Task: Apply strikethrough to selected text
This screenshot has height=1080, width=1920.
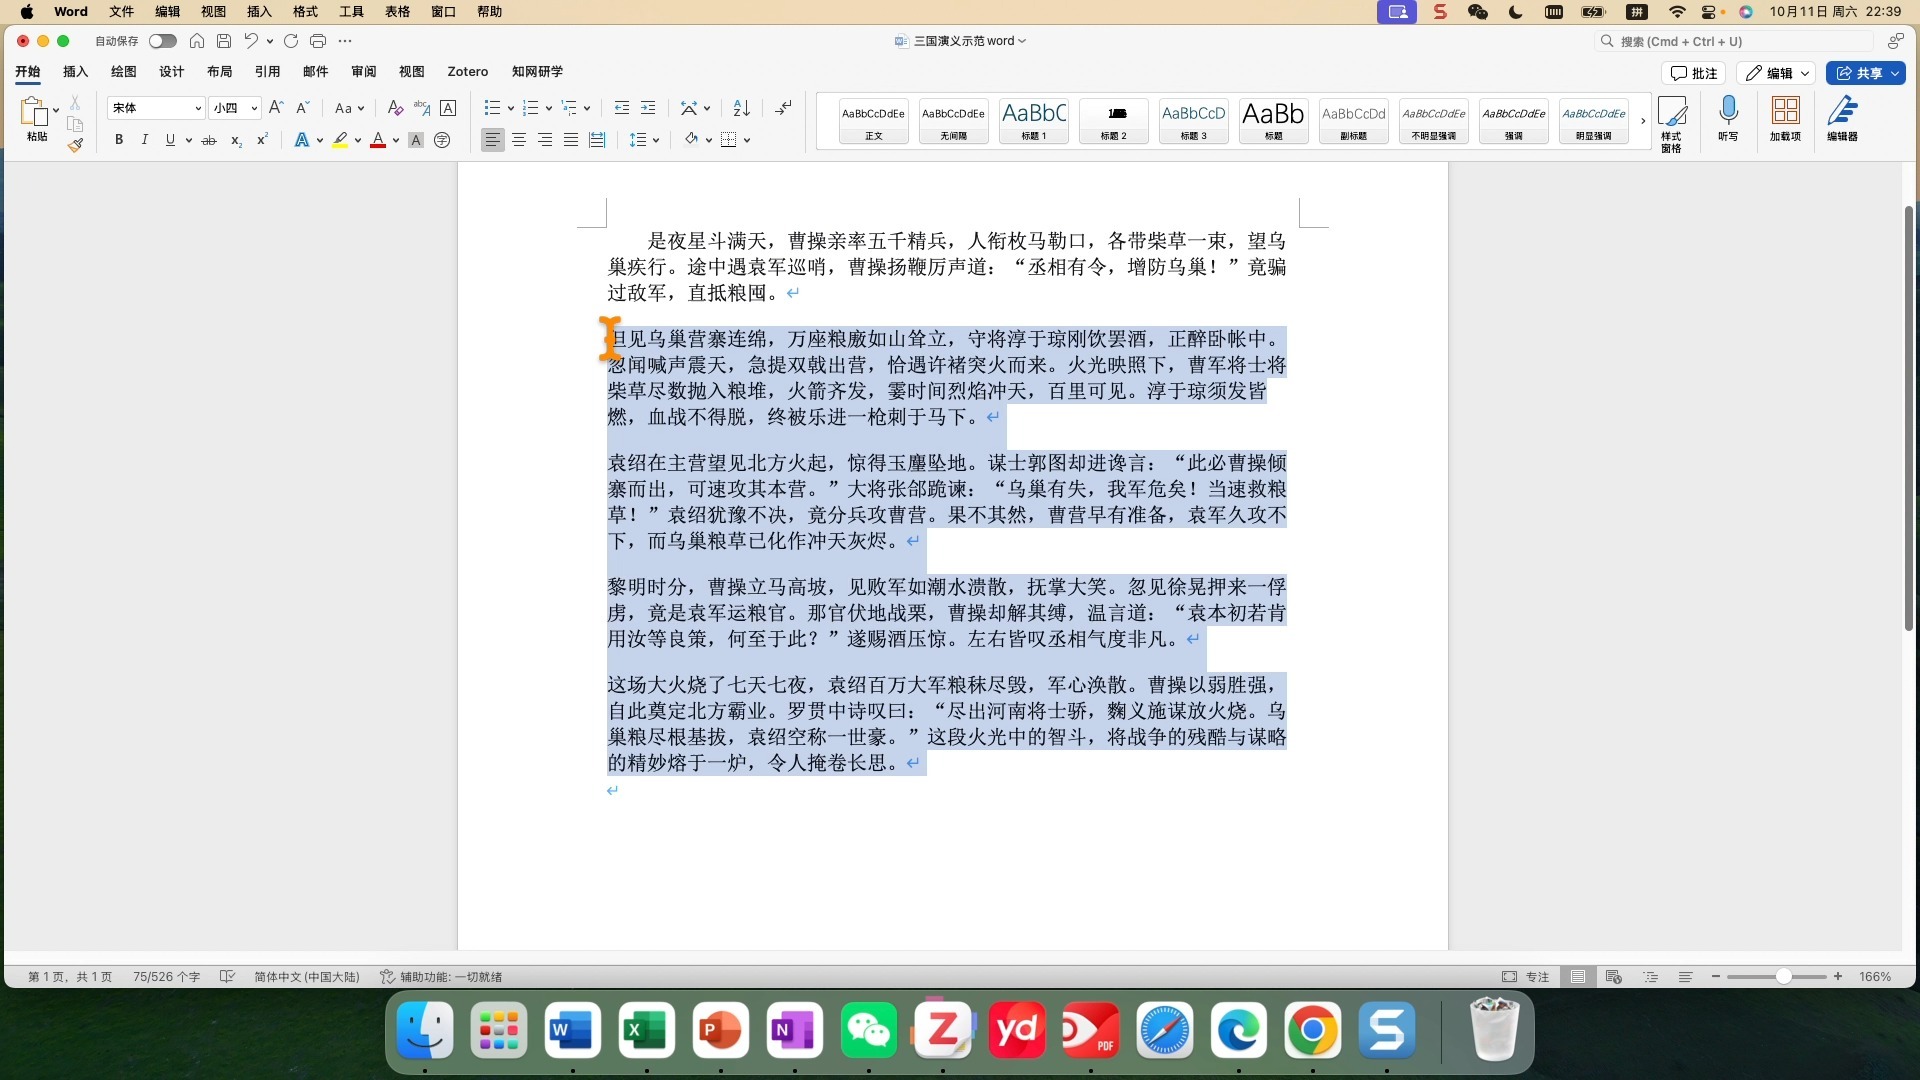Action: tap(209, 140)
